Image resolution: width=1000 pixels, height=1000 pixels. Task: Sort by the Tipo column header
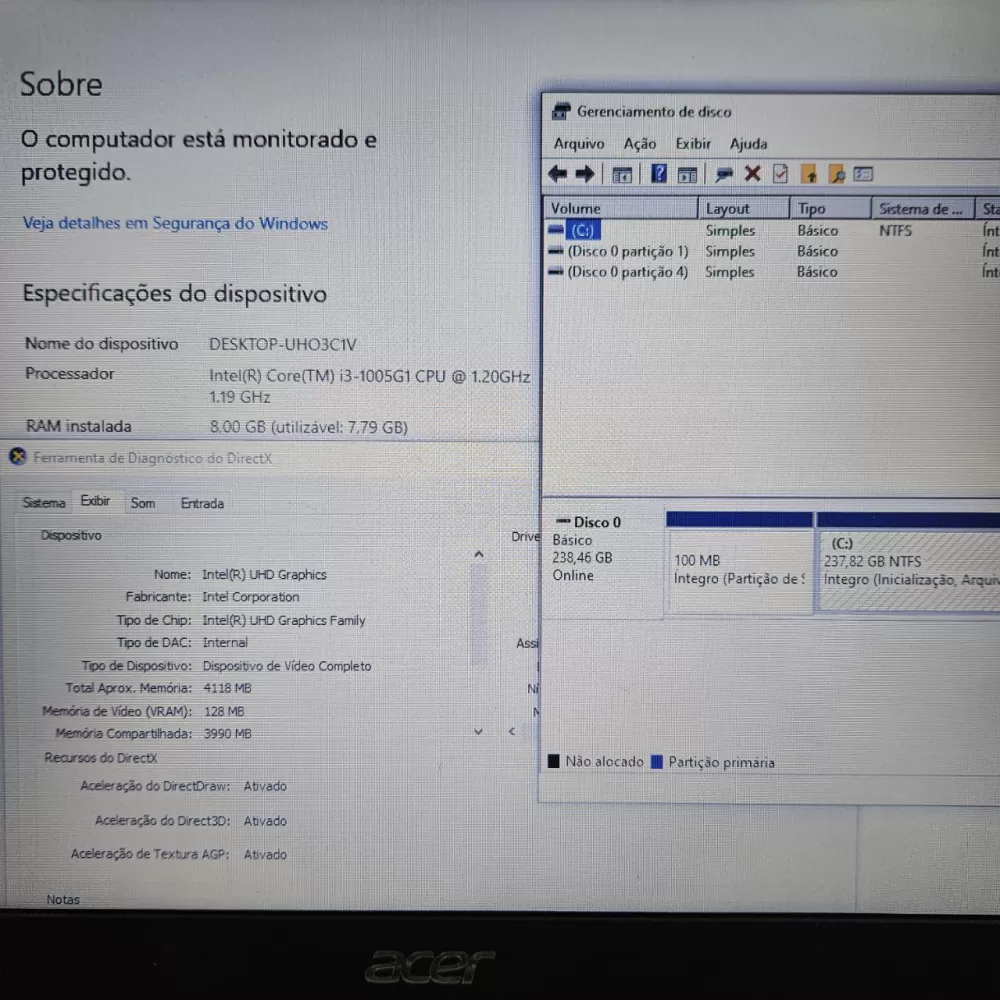(x=831, y=208)
